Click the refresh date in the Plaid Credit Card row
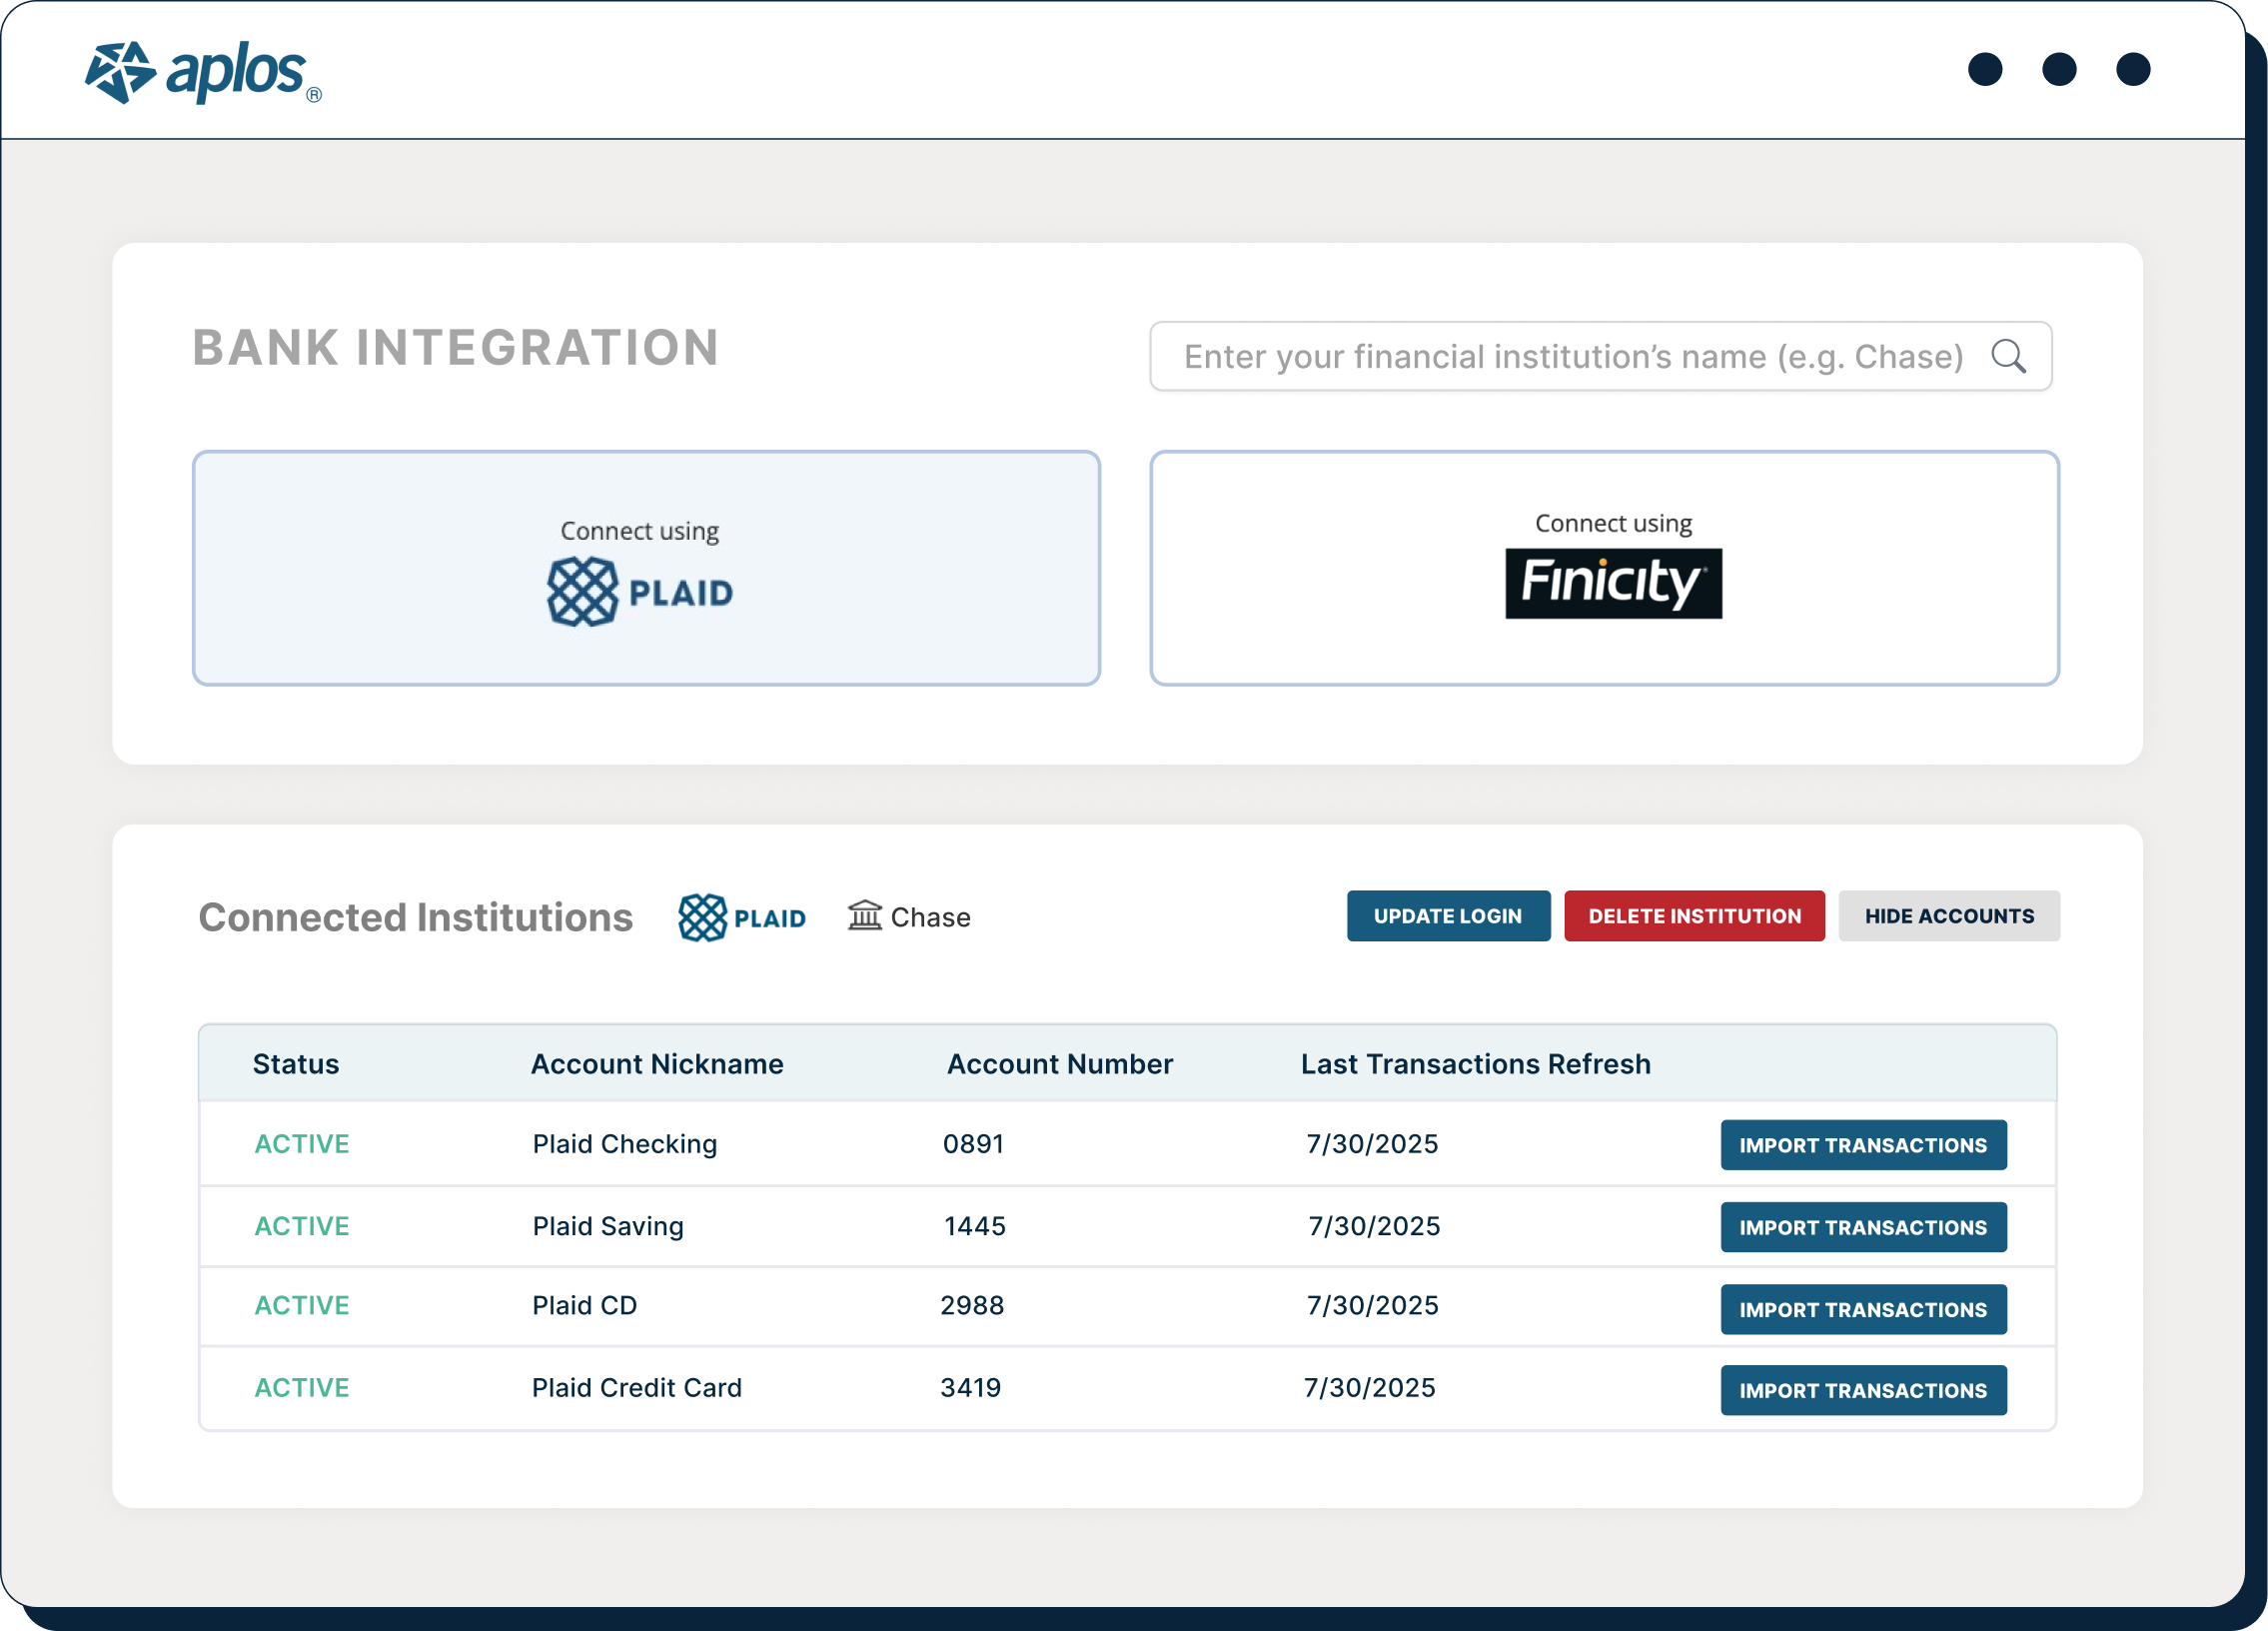 point(1369,1387)
